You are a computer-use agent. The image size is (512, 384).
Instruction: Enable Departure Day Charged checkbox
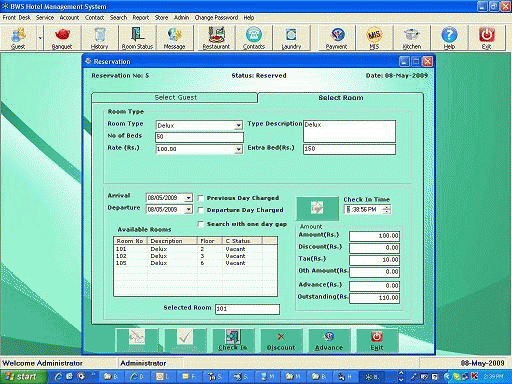click(201, 210)
